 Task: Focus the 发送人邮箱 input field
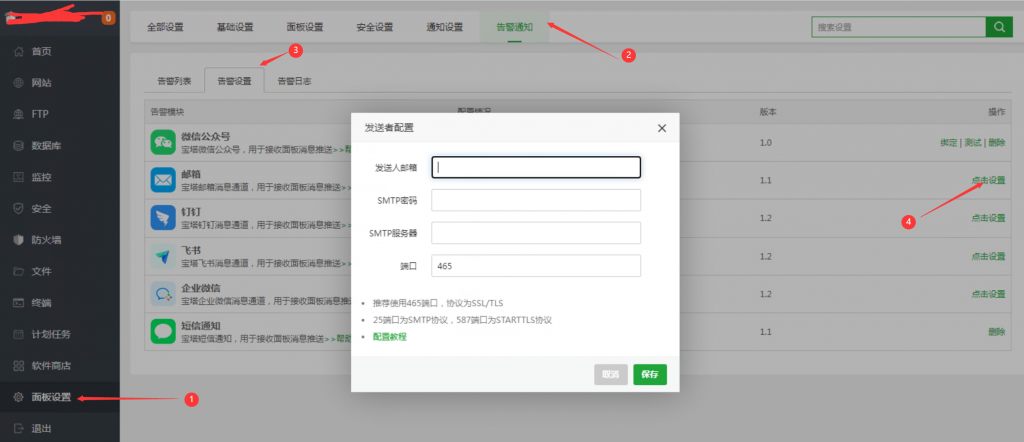(535, 168)
